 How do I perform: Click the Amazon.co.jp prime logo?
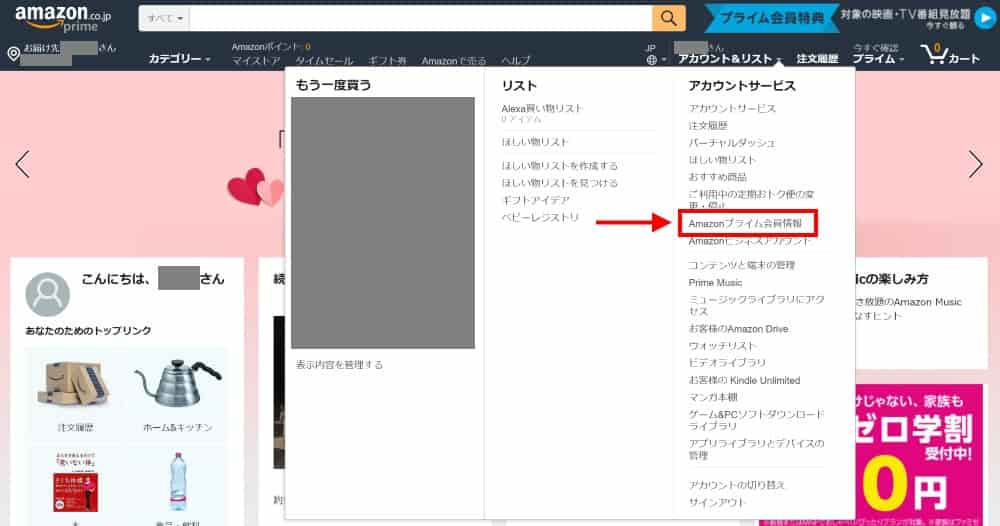[x=62, y=19]
